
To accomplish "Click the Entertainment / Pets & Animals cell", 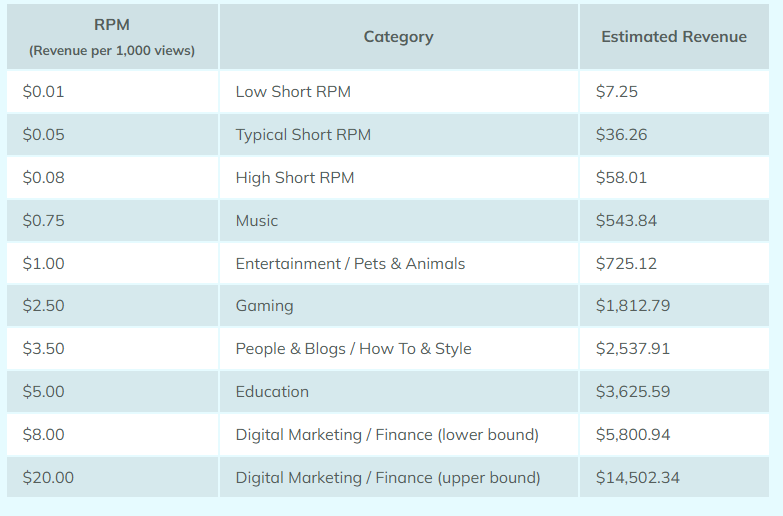I will click(398, 263).
